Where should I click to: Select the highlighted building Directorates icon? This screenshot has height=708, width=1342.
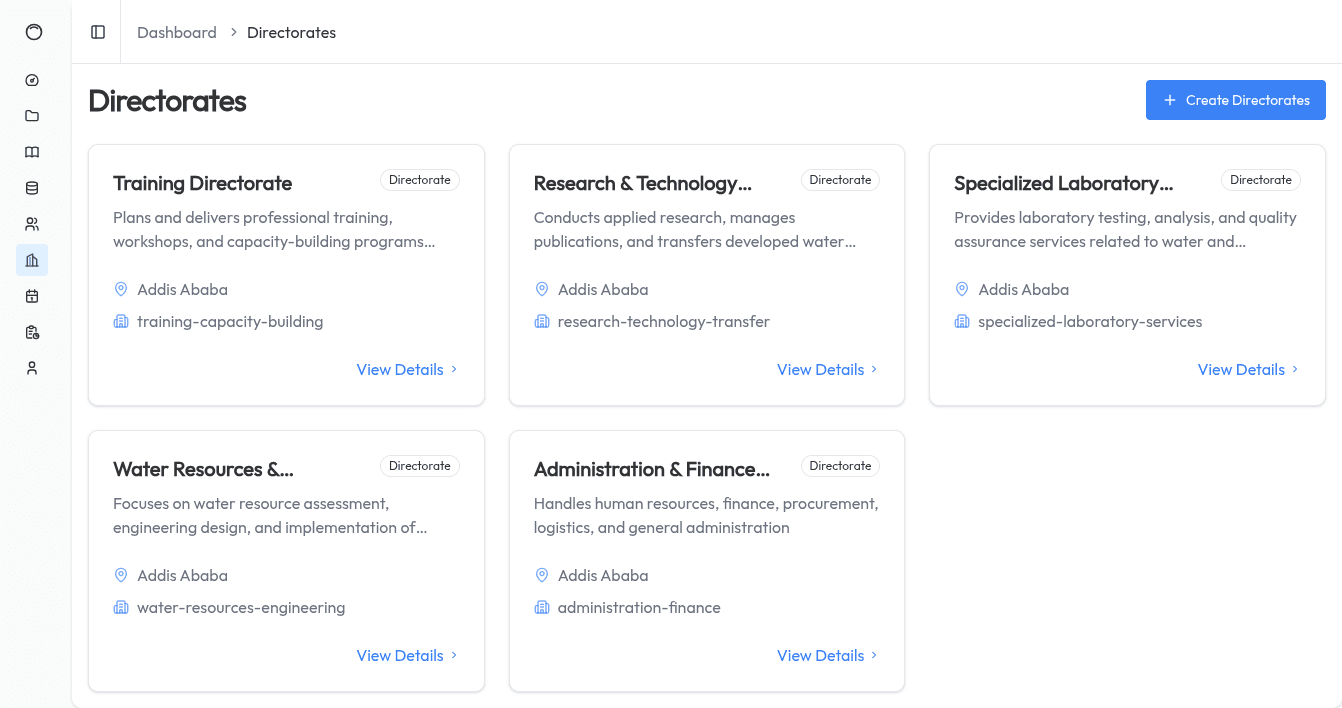click(x=32, y=260)
